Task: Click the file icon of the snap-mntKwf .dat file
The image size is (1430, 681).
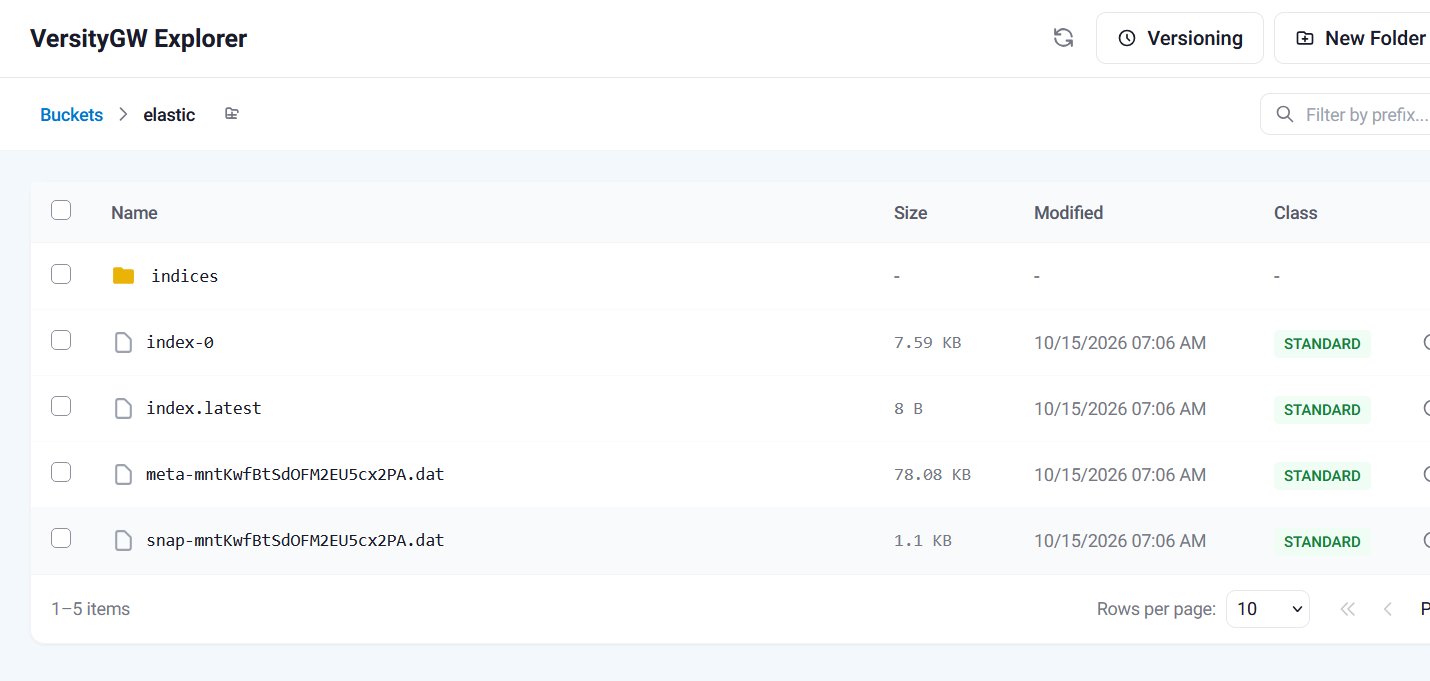Action: [x=123, y=541]
